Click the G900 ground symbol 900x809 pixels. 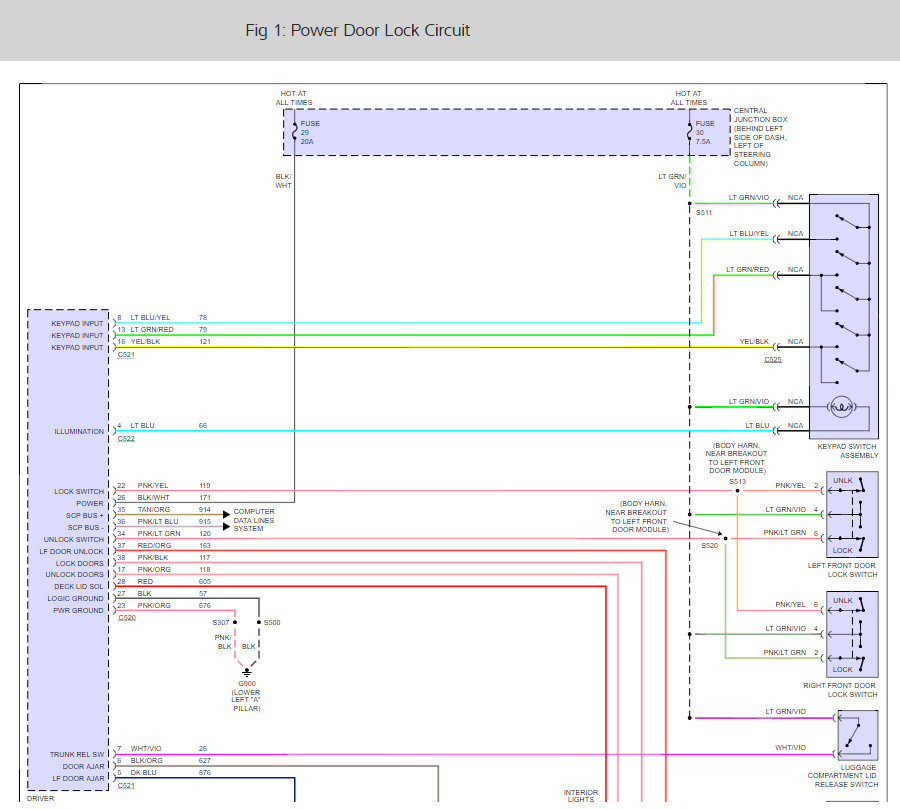[x=246, y=672]
